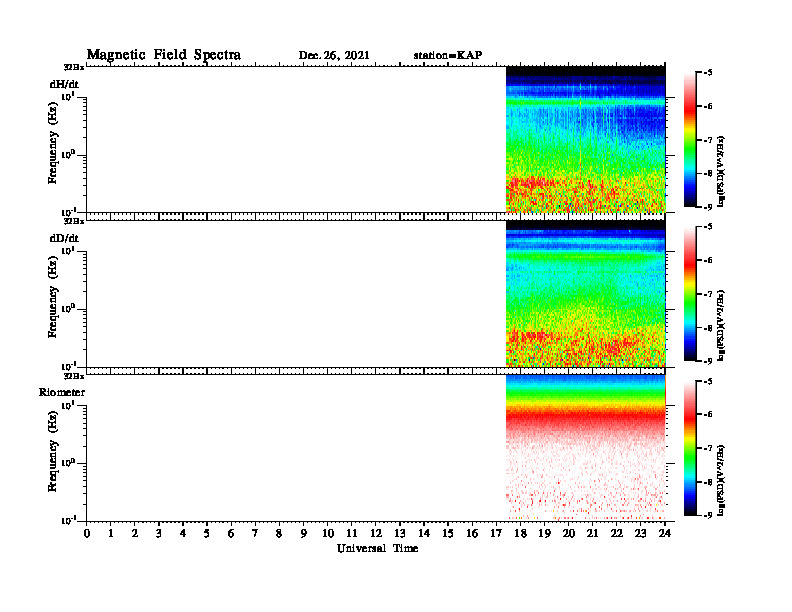792x612 pixels.
Task: Click hour 21 on the time axis
Action: tap(592, 534)
